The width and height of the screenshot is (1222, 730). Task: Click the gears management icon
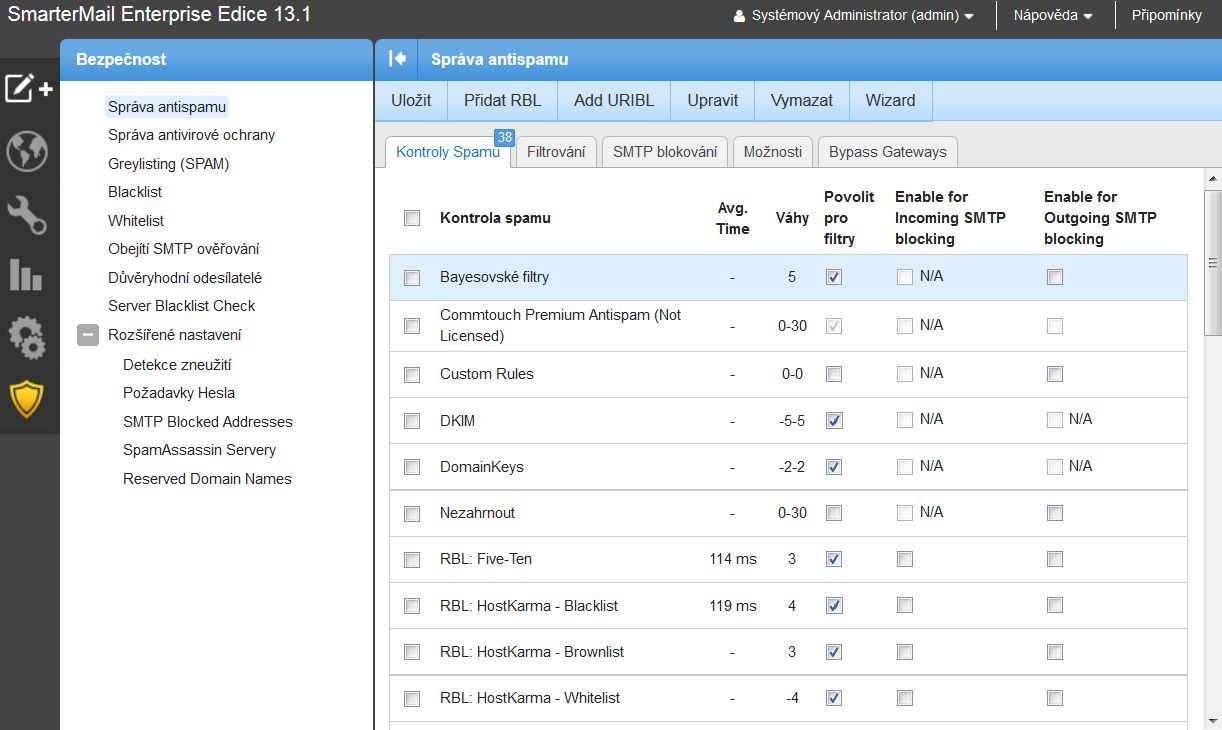27,338
